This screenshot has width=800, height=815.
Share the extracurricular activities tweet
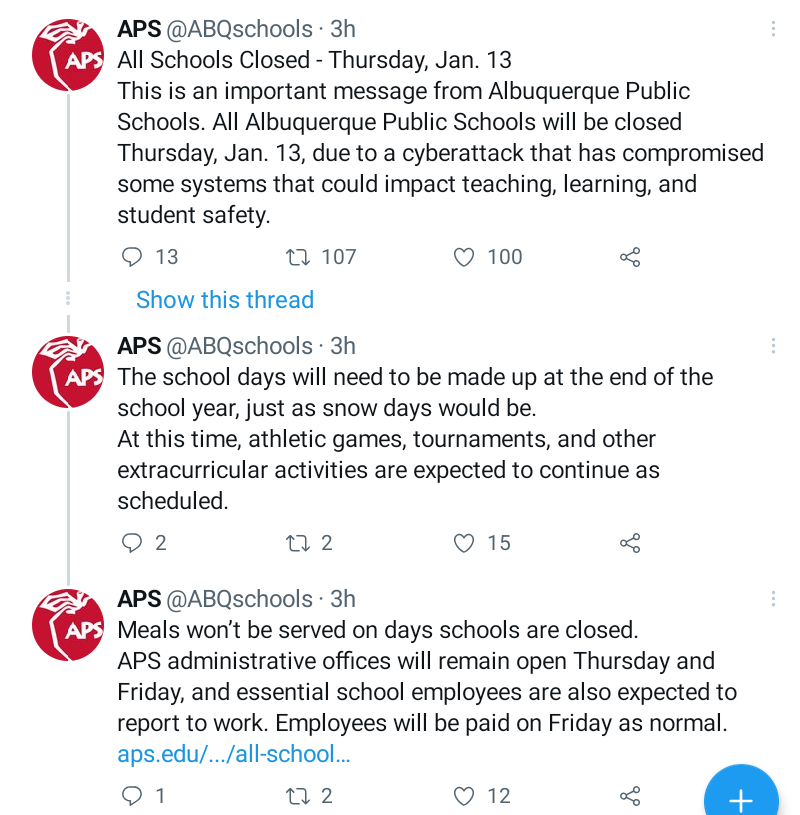click(x=630, y=543)
